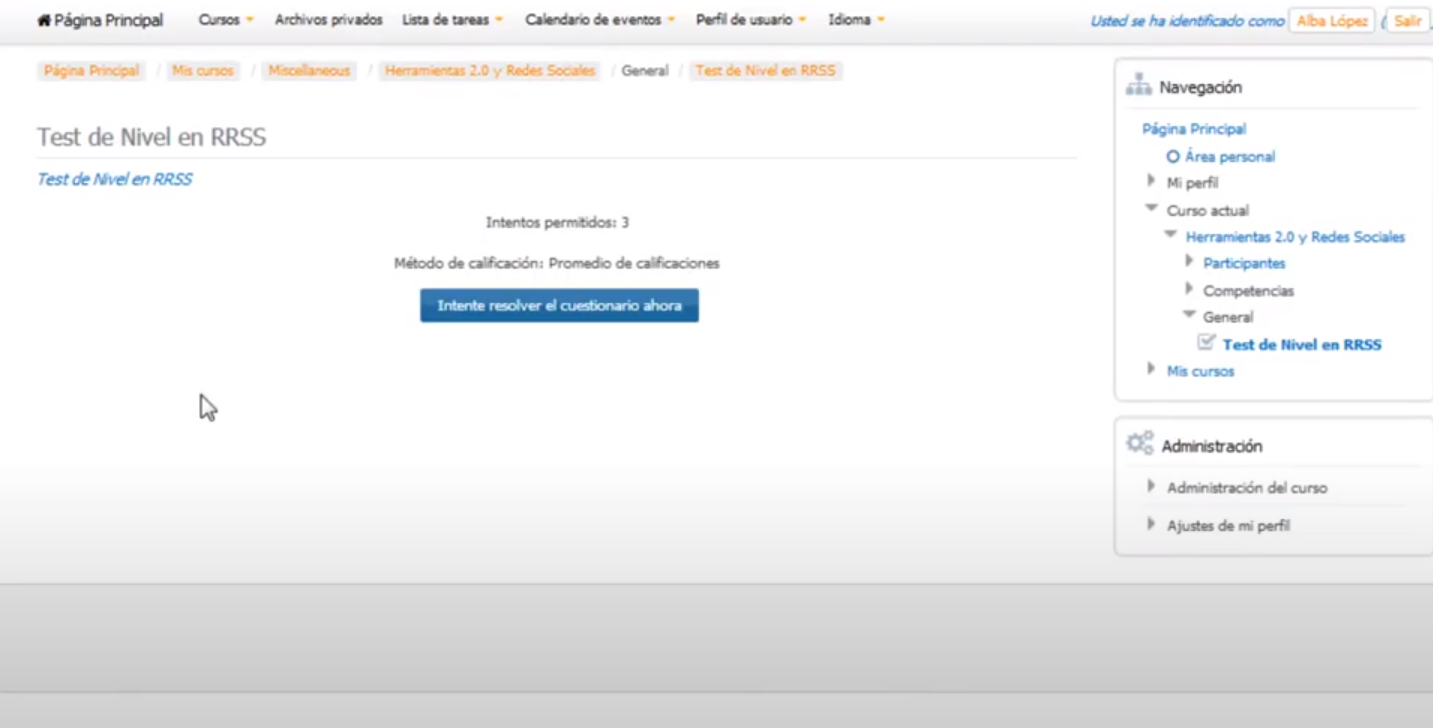Click Herramientas 2.0 y Redes Sociales breadcrumb
Image resolution: width=1433 pixels, height=728 pixels.
point(490,71)
